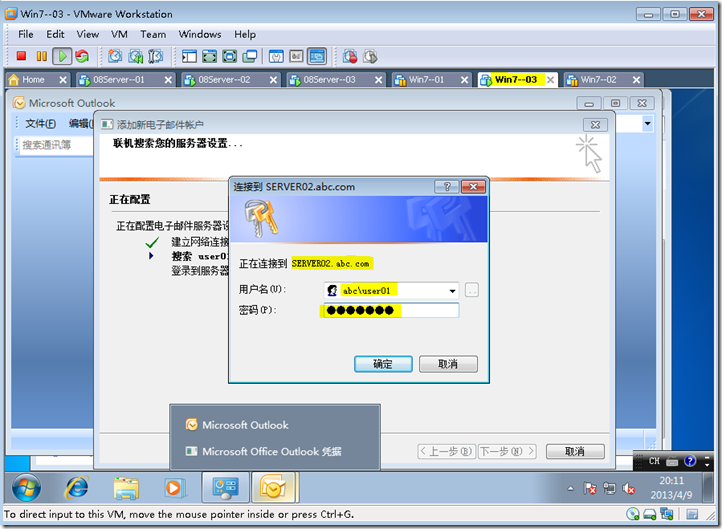Click the muted volume tray icon
This screenshot has width=722, height=529.
629,488
